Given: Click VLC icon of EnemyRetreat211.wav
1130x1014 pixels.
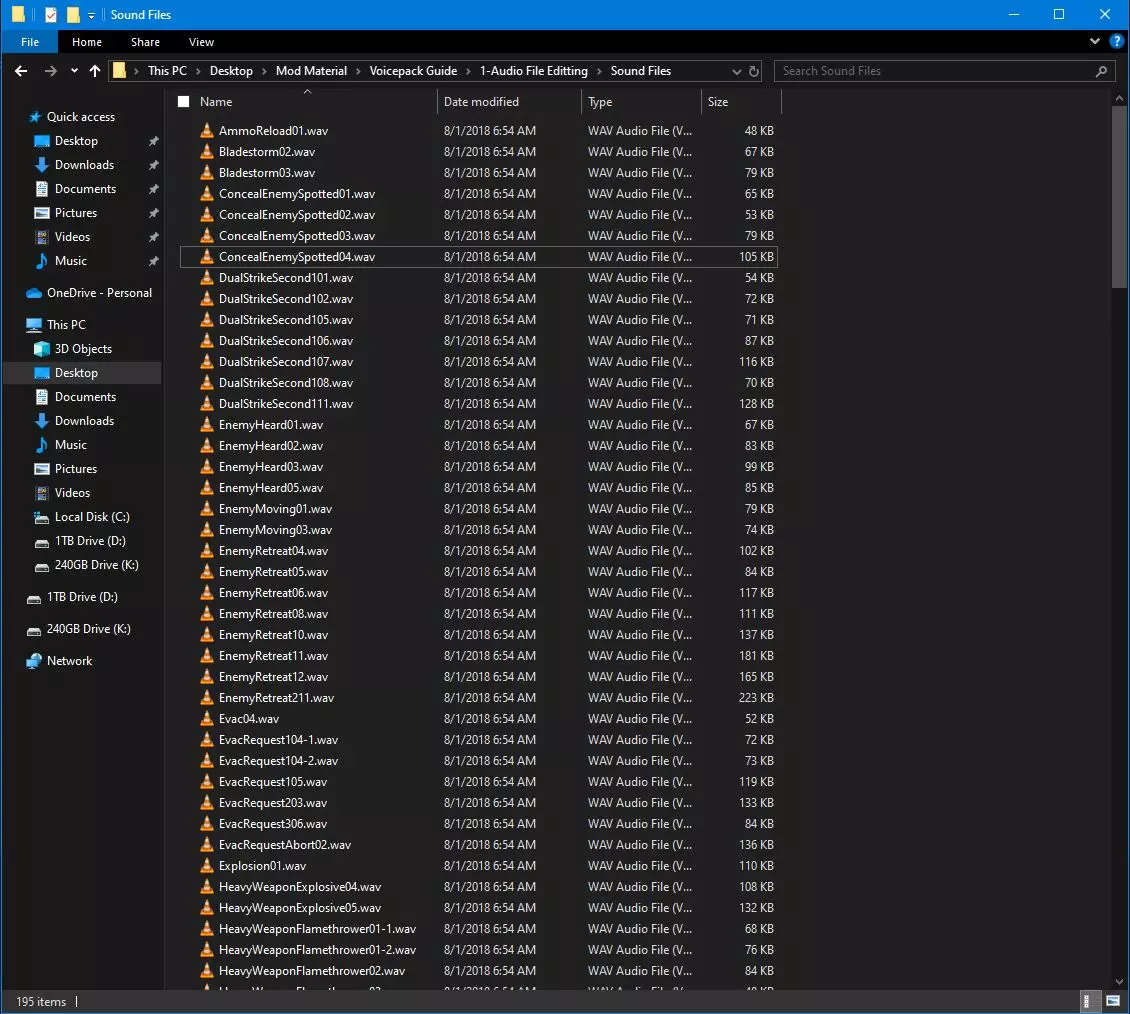Looking at the screenshot, I should (x=207, y=698).
